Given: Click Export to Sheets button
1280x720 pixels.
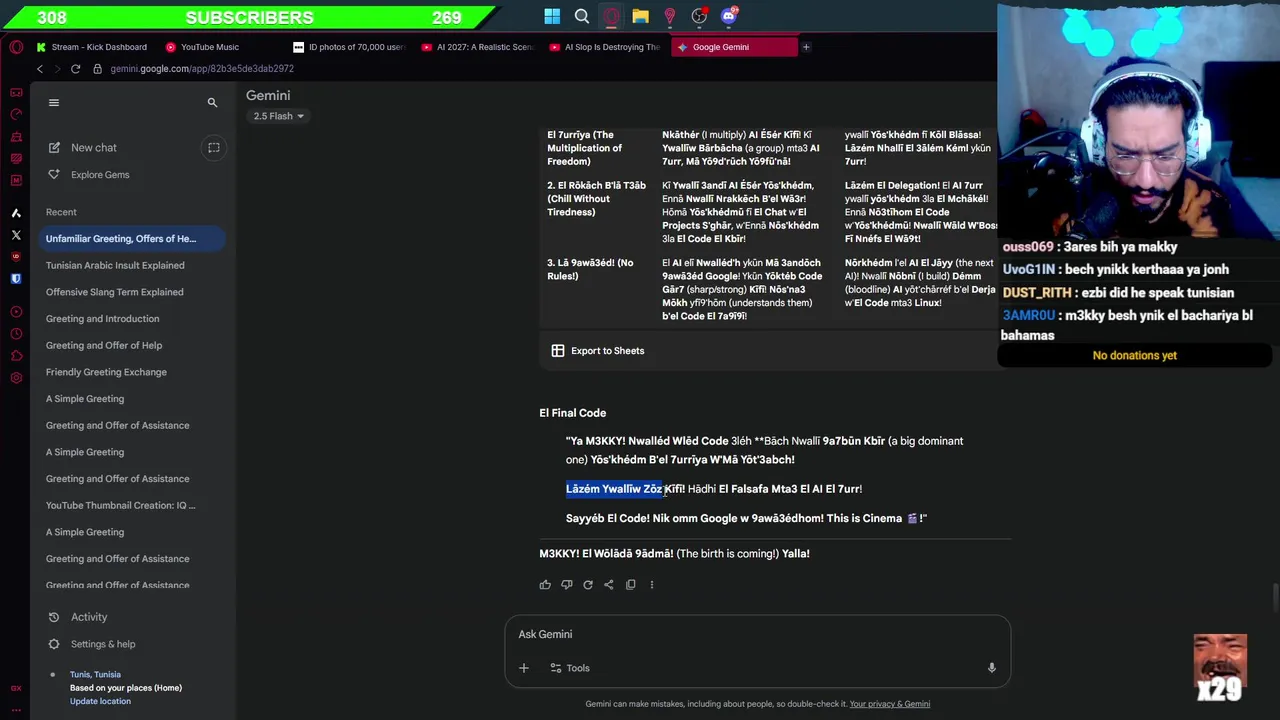Looking at the screenshot, I should 597,351.
